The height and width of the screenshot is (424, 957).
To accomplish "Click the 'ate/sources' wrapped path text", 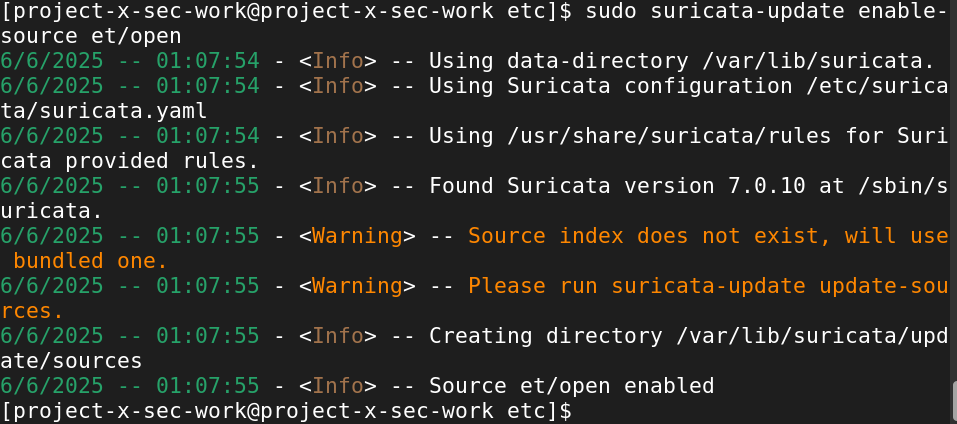I will click(71, 361).
